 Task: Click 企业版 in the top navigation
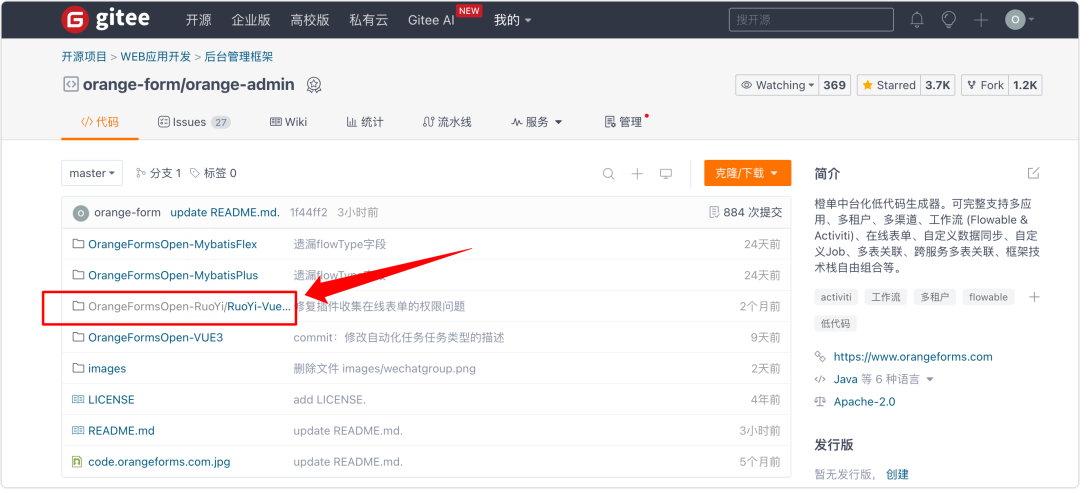[x=251, y=20]
